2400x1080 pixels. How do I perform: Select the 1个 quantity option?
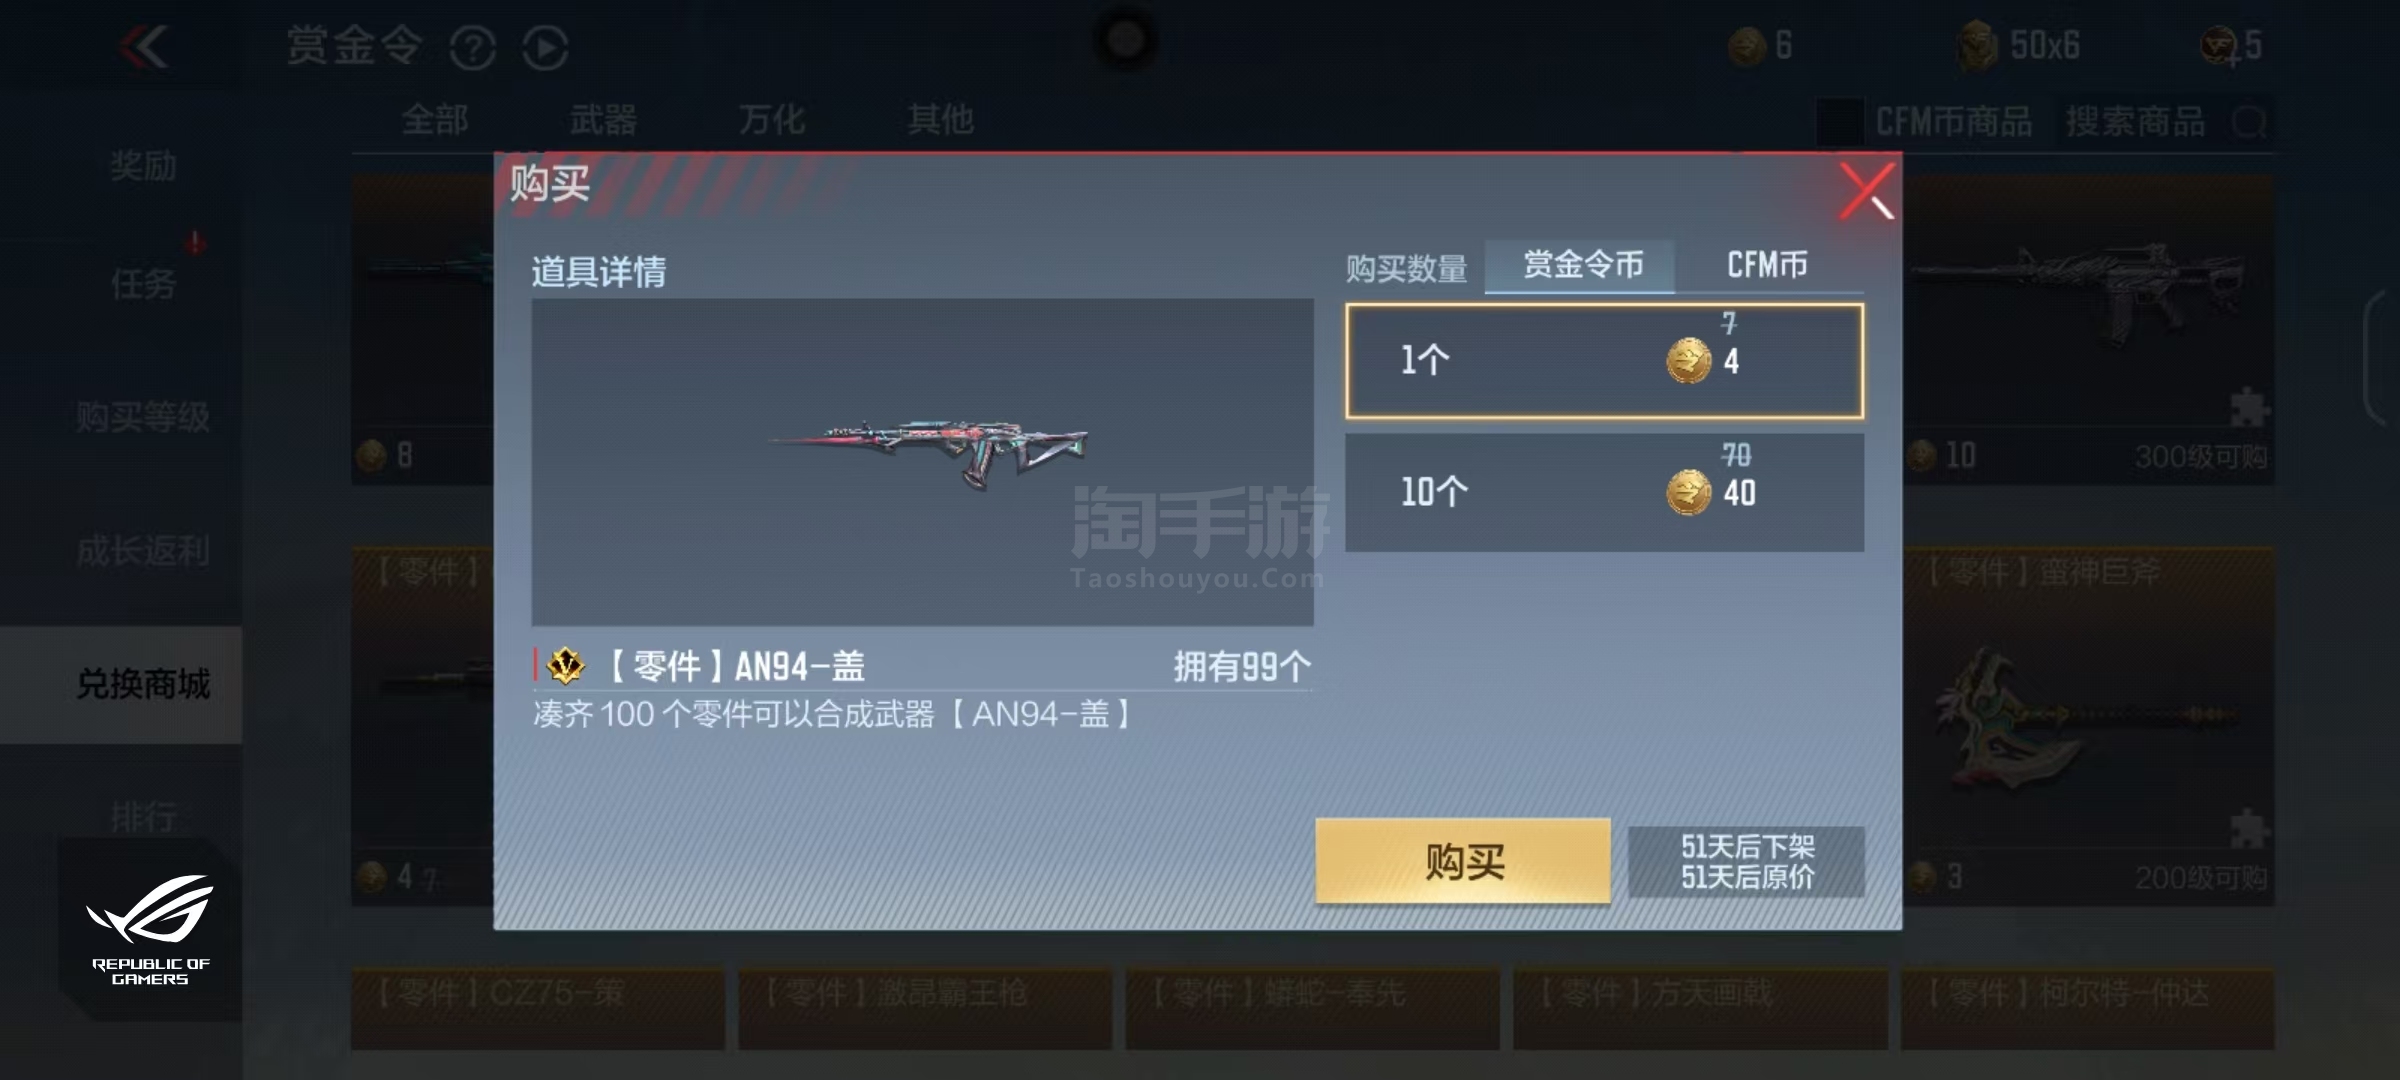click(x=1604, y=361)
